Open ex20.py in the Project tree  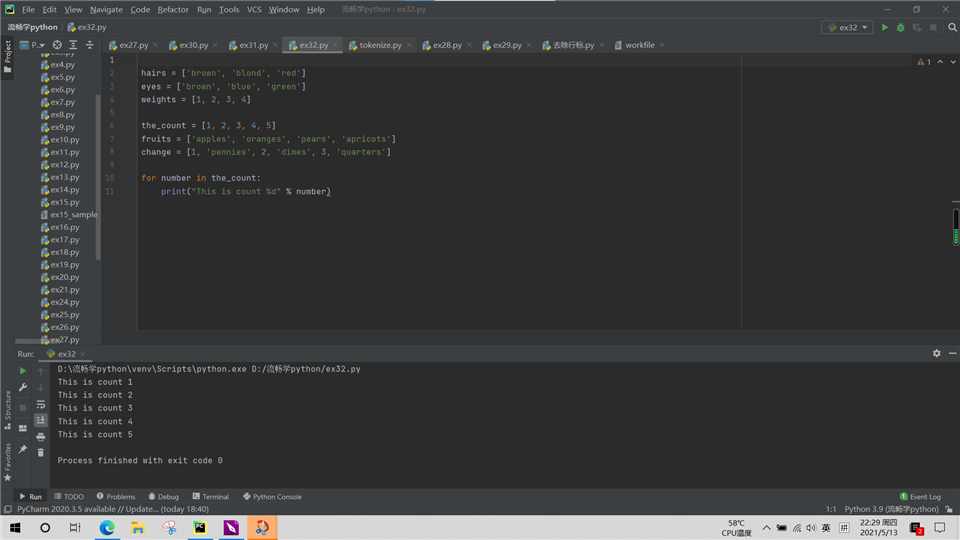pos(60,277)
